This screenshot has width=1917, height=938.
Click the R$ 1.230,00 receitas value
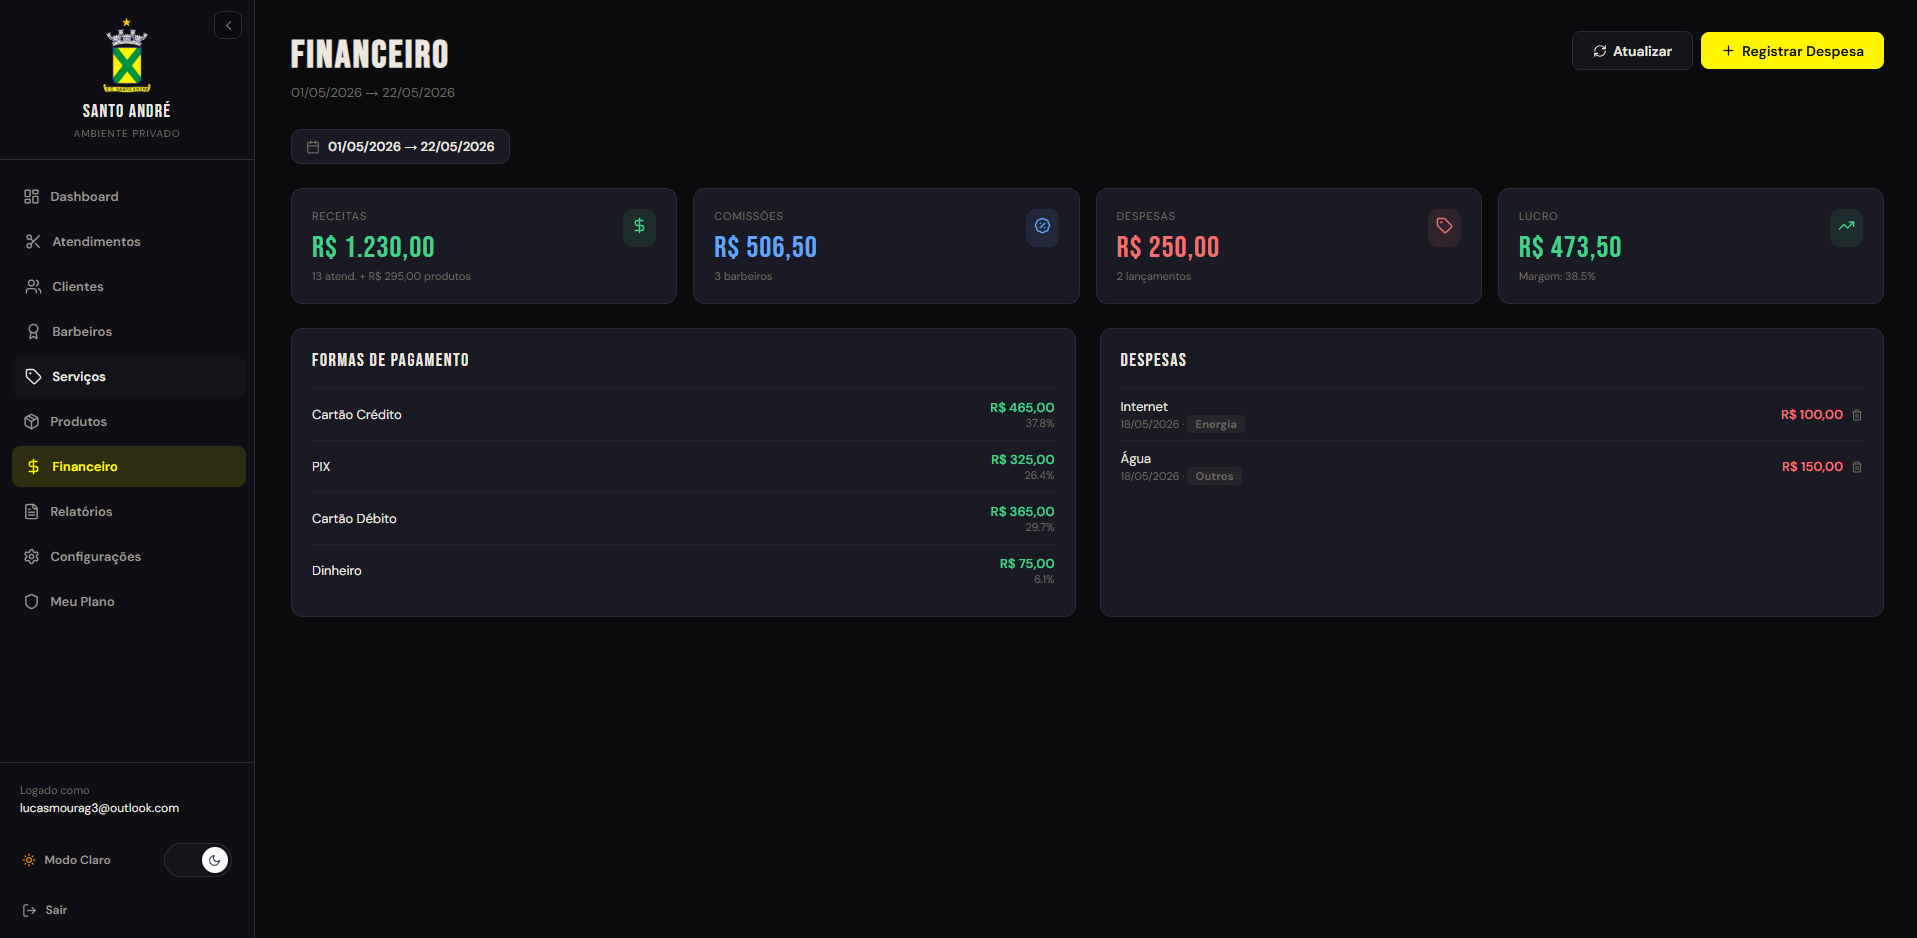373,247
